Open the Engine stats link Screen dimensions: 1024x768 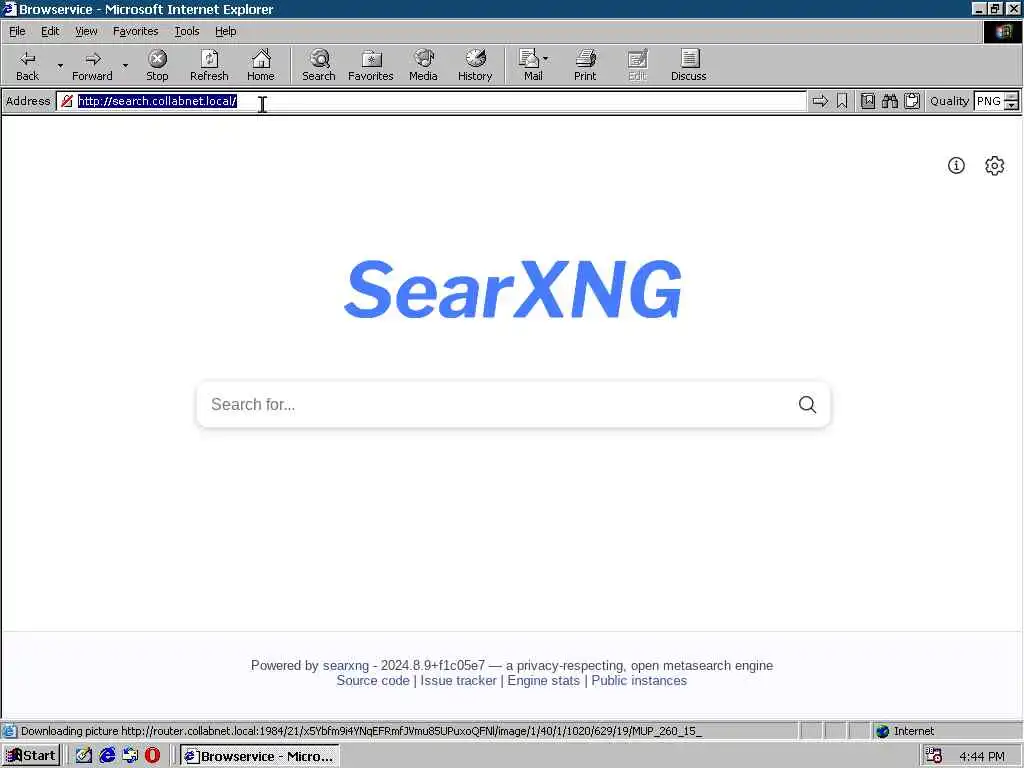[x=543, y=680]
